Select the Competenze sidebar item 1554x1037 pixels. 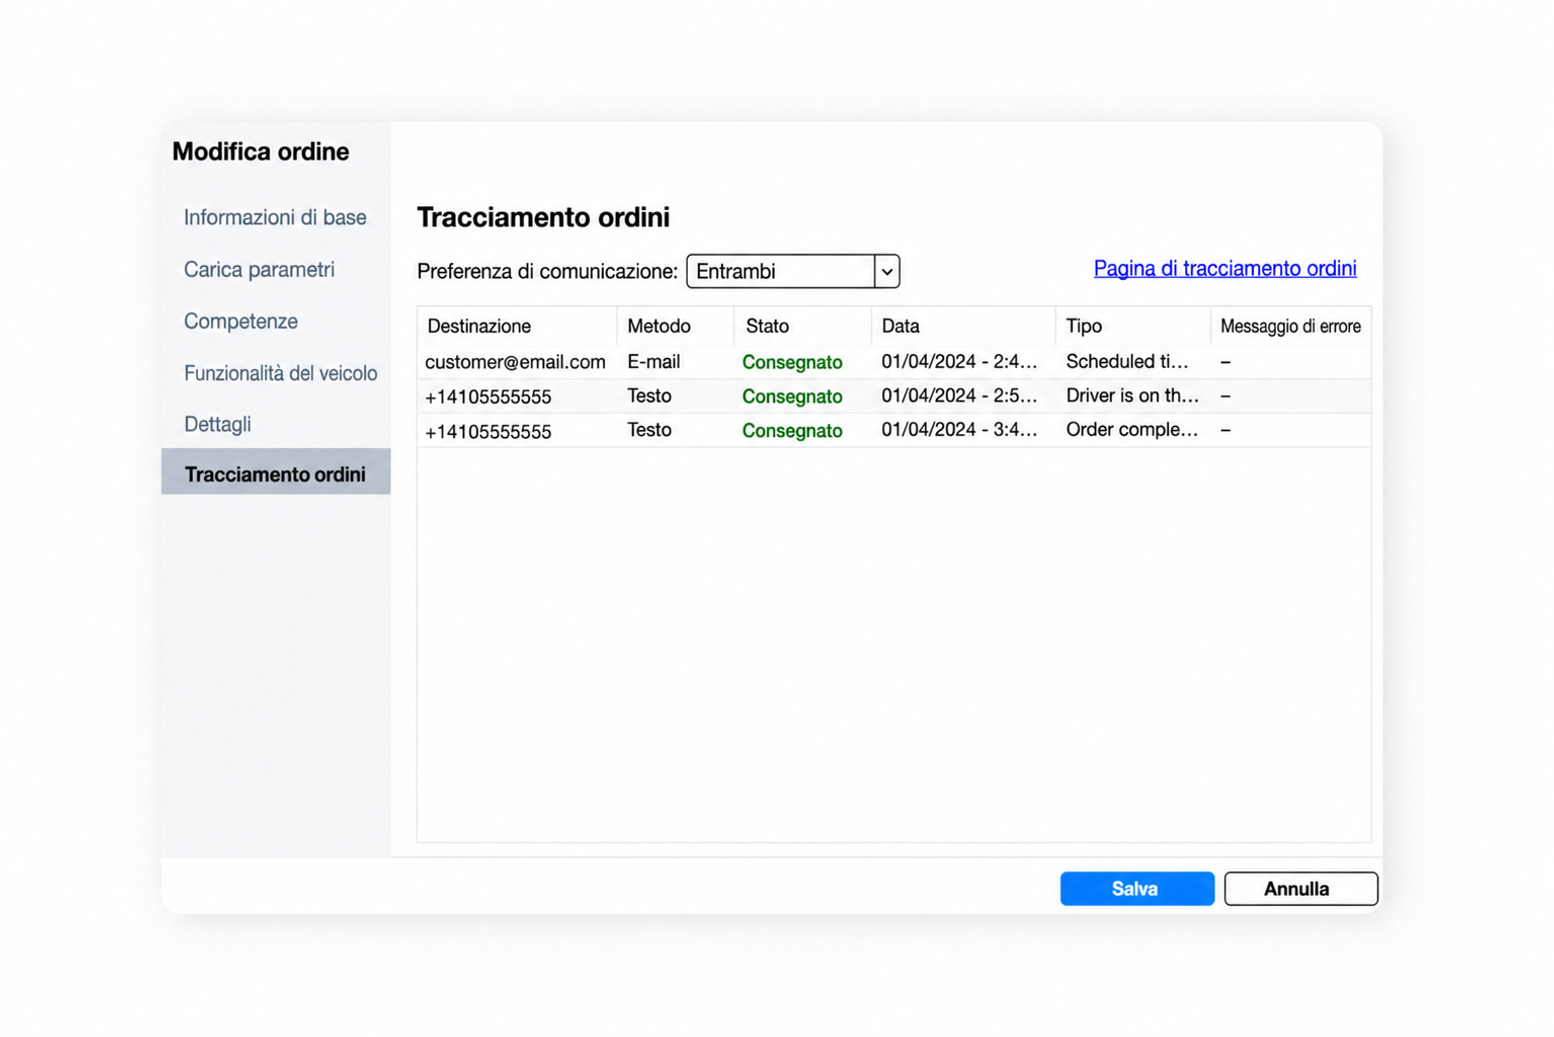point(241,321)
